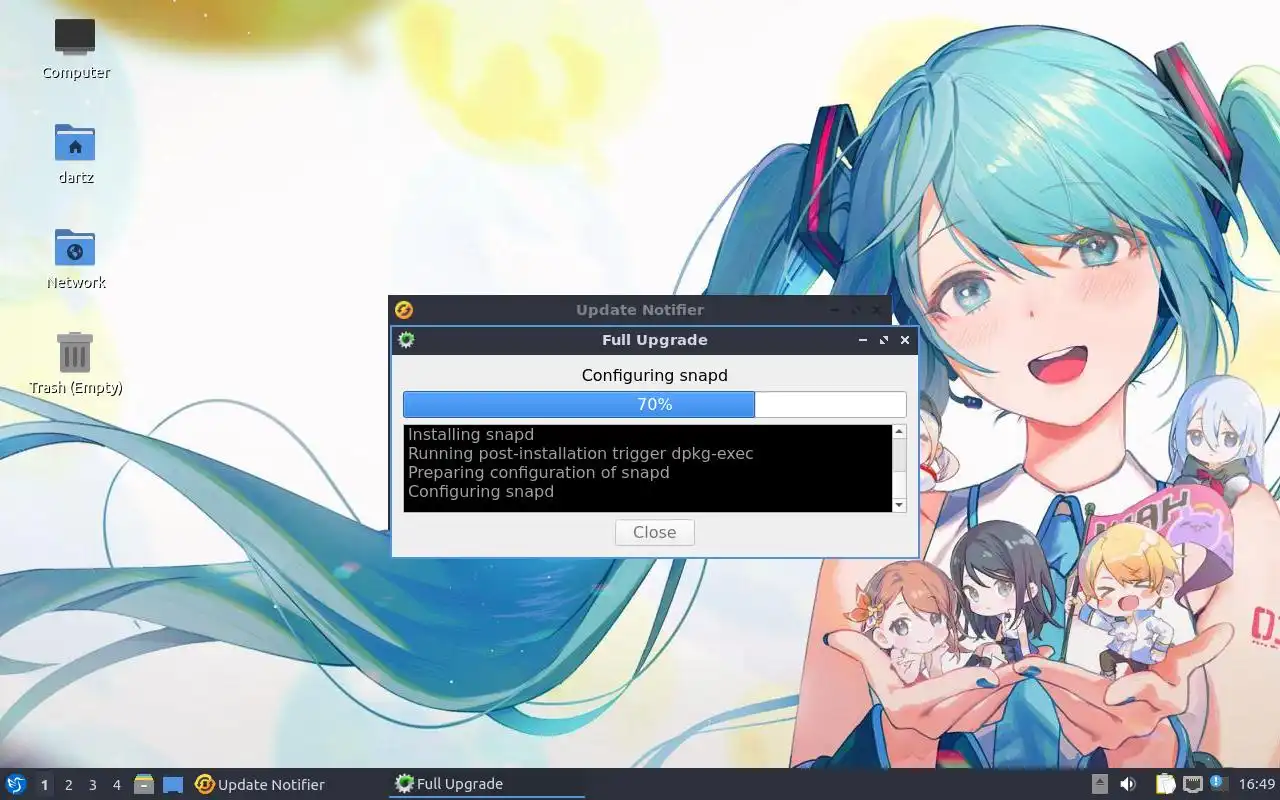Click the last 'Configuring snapd' log line
1280x800 pixels.
point(481,492)
